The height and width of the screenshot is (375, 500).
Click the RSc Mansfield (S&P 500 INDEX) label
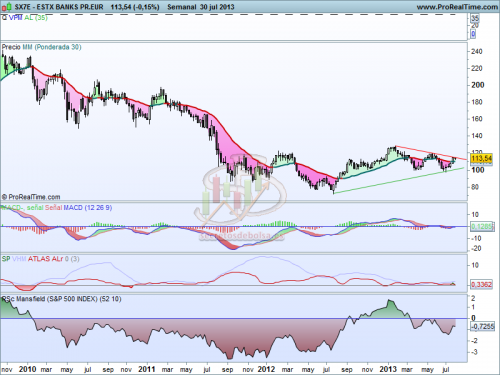[x=61, y=299]
